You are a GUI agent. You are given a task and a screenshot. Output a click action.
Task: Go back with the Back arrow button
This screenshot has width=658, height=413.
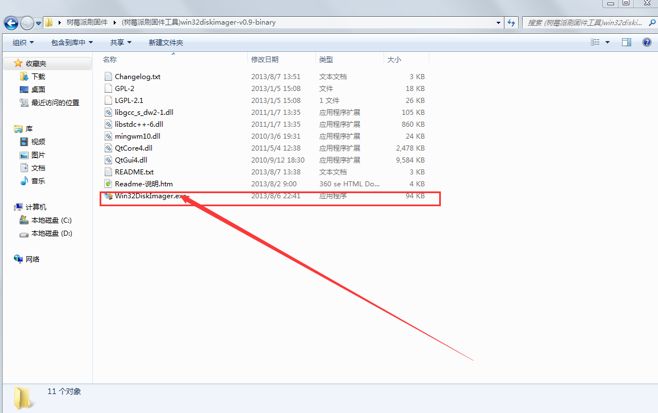(x=11, y=23)
